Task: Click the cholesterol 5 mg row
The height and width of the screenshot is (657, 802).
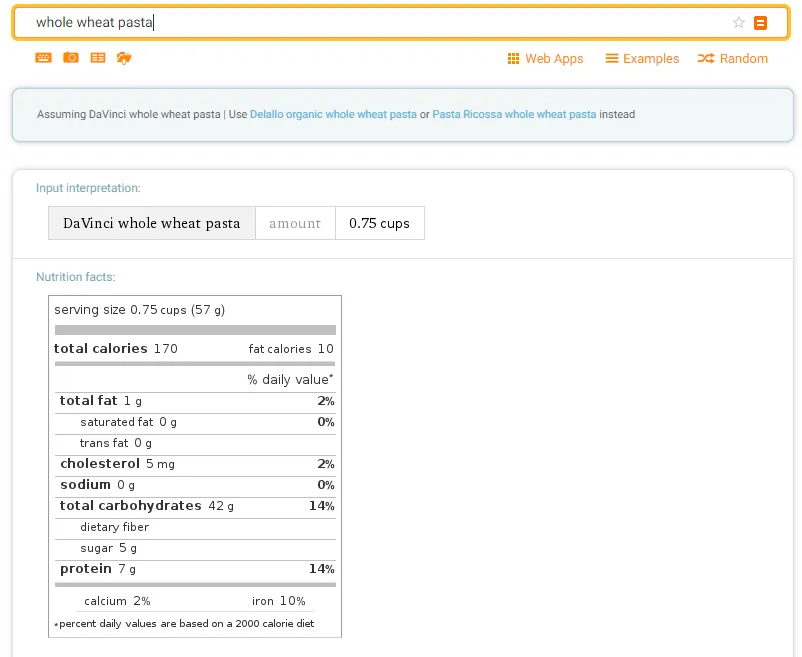Action: [x=195, y=464]
